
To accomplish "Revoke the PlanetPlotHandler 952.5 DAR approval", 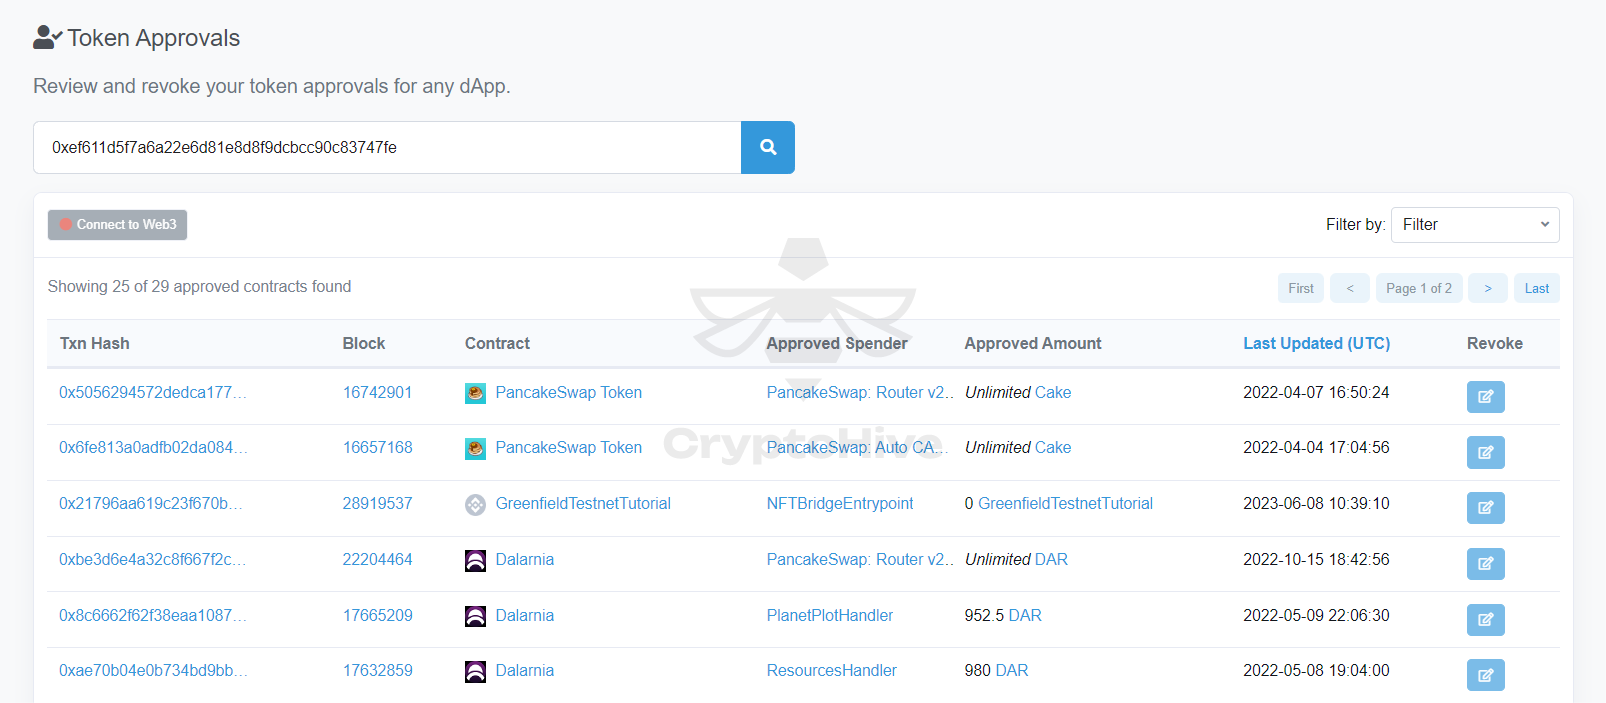I will (x=1485, y=620).
